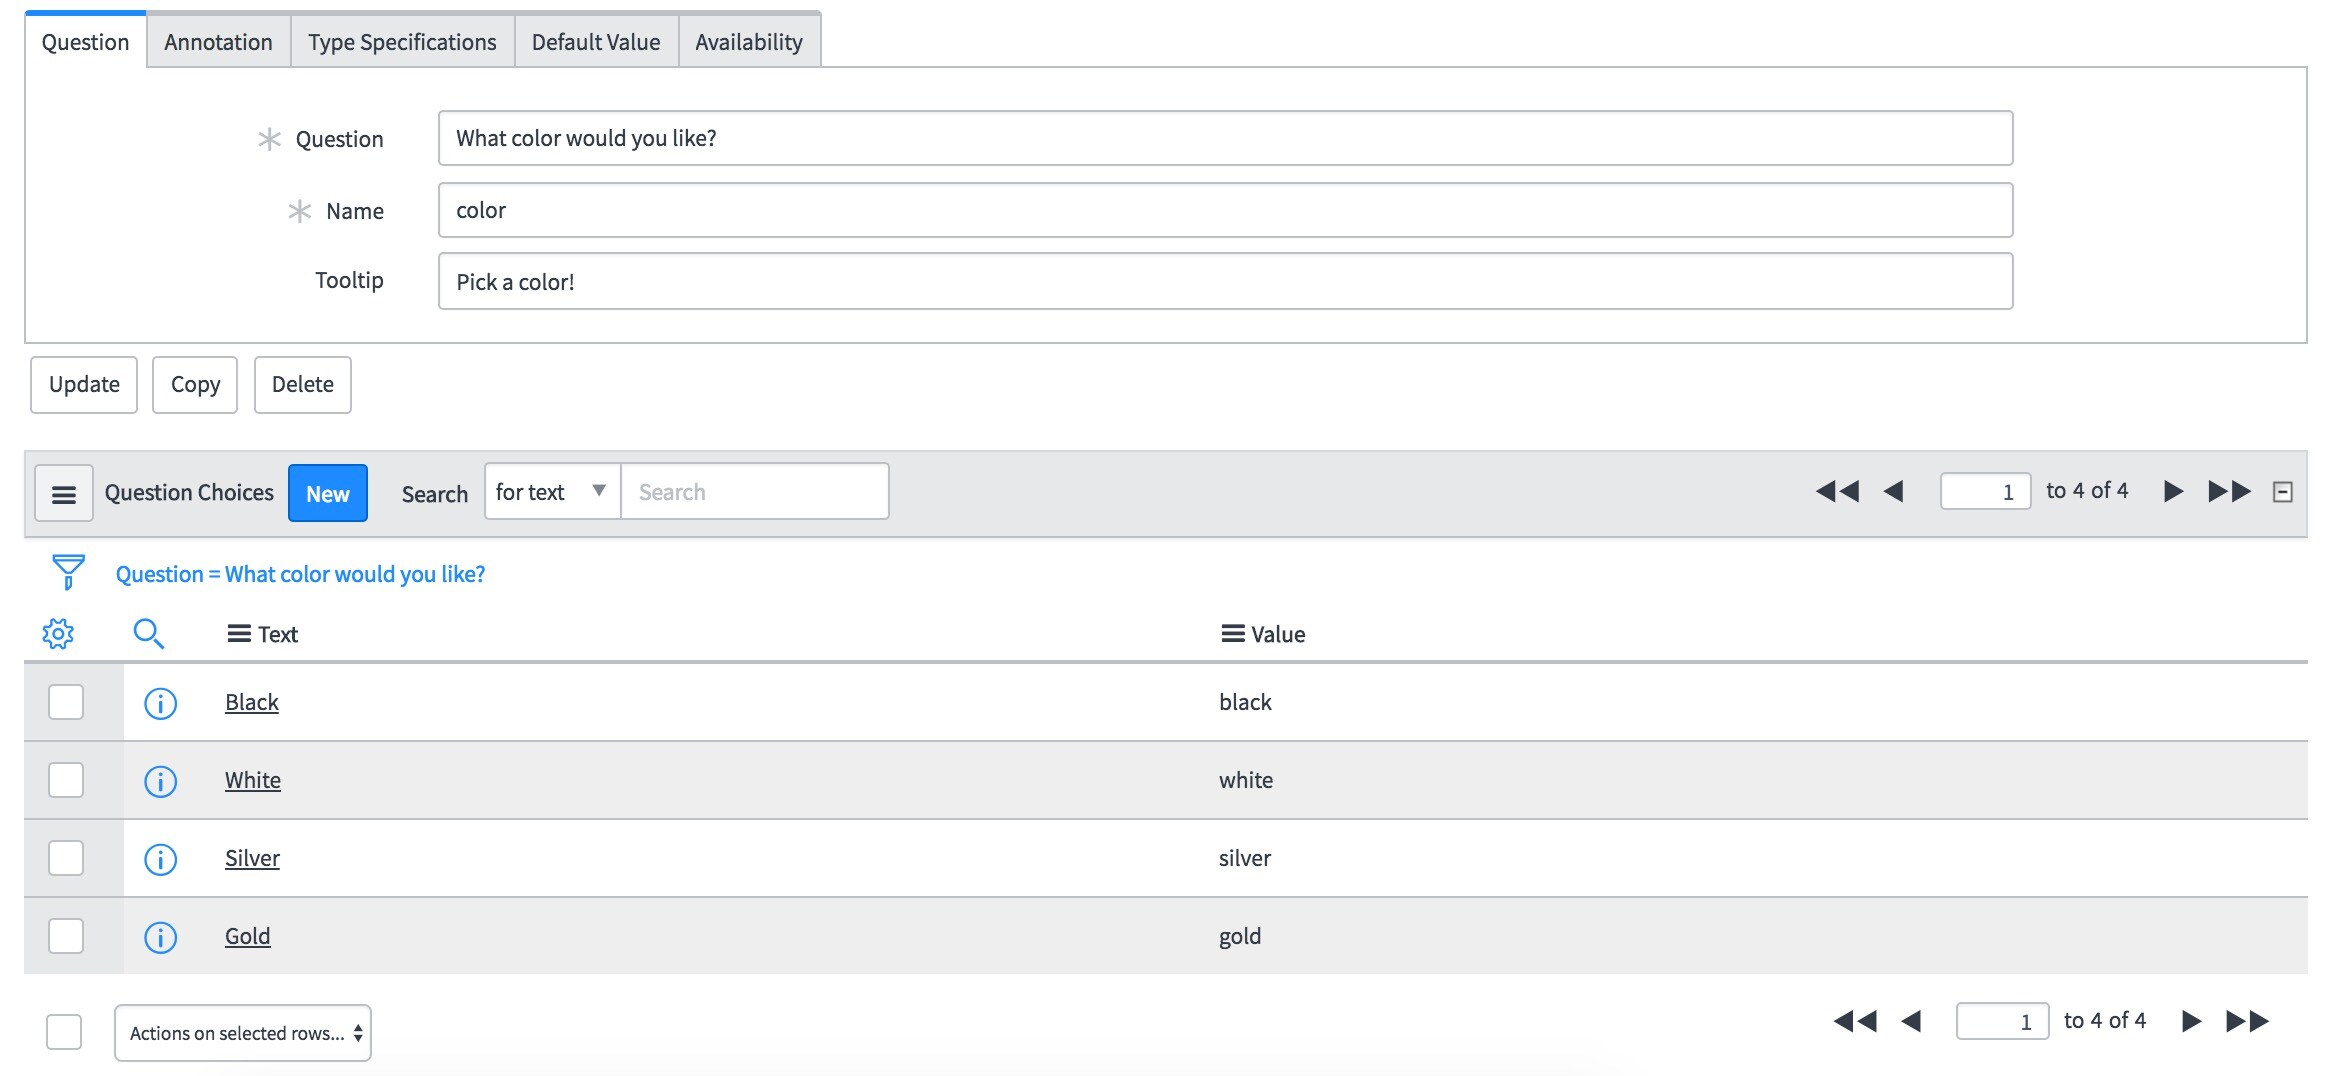Check the checkbox for the Silver row

click(x=64, y=858)
